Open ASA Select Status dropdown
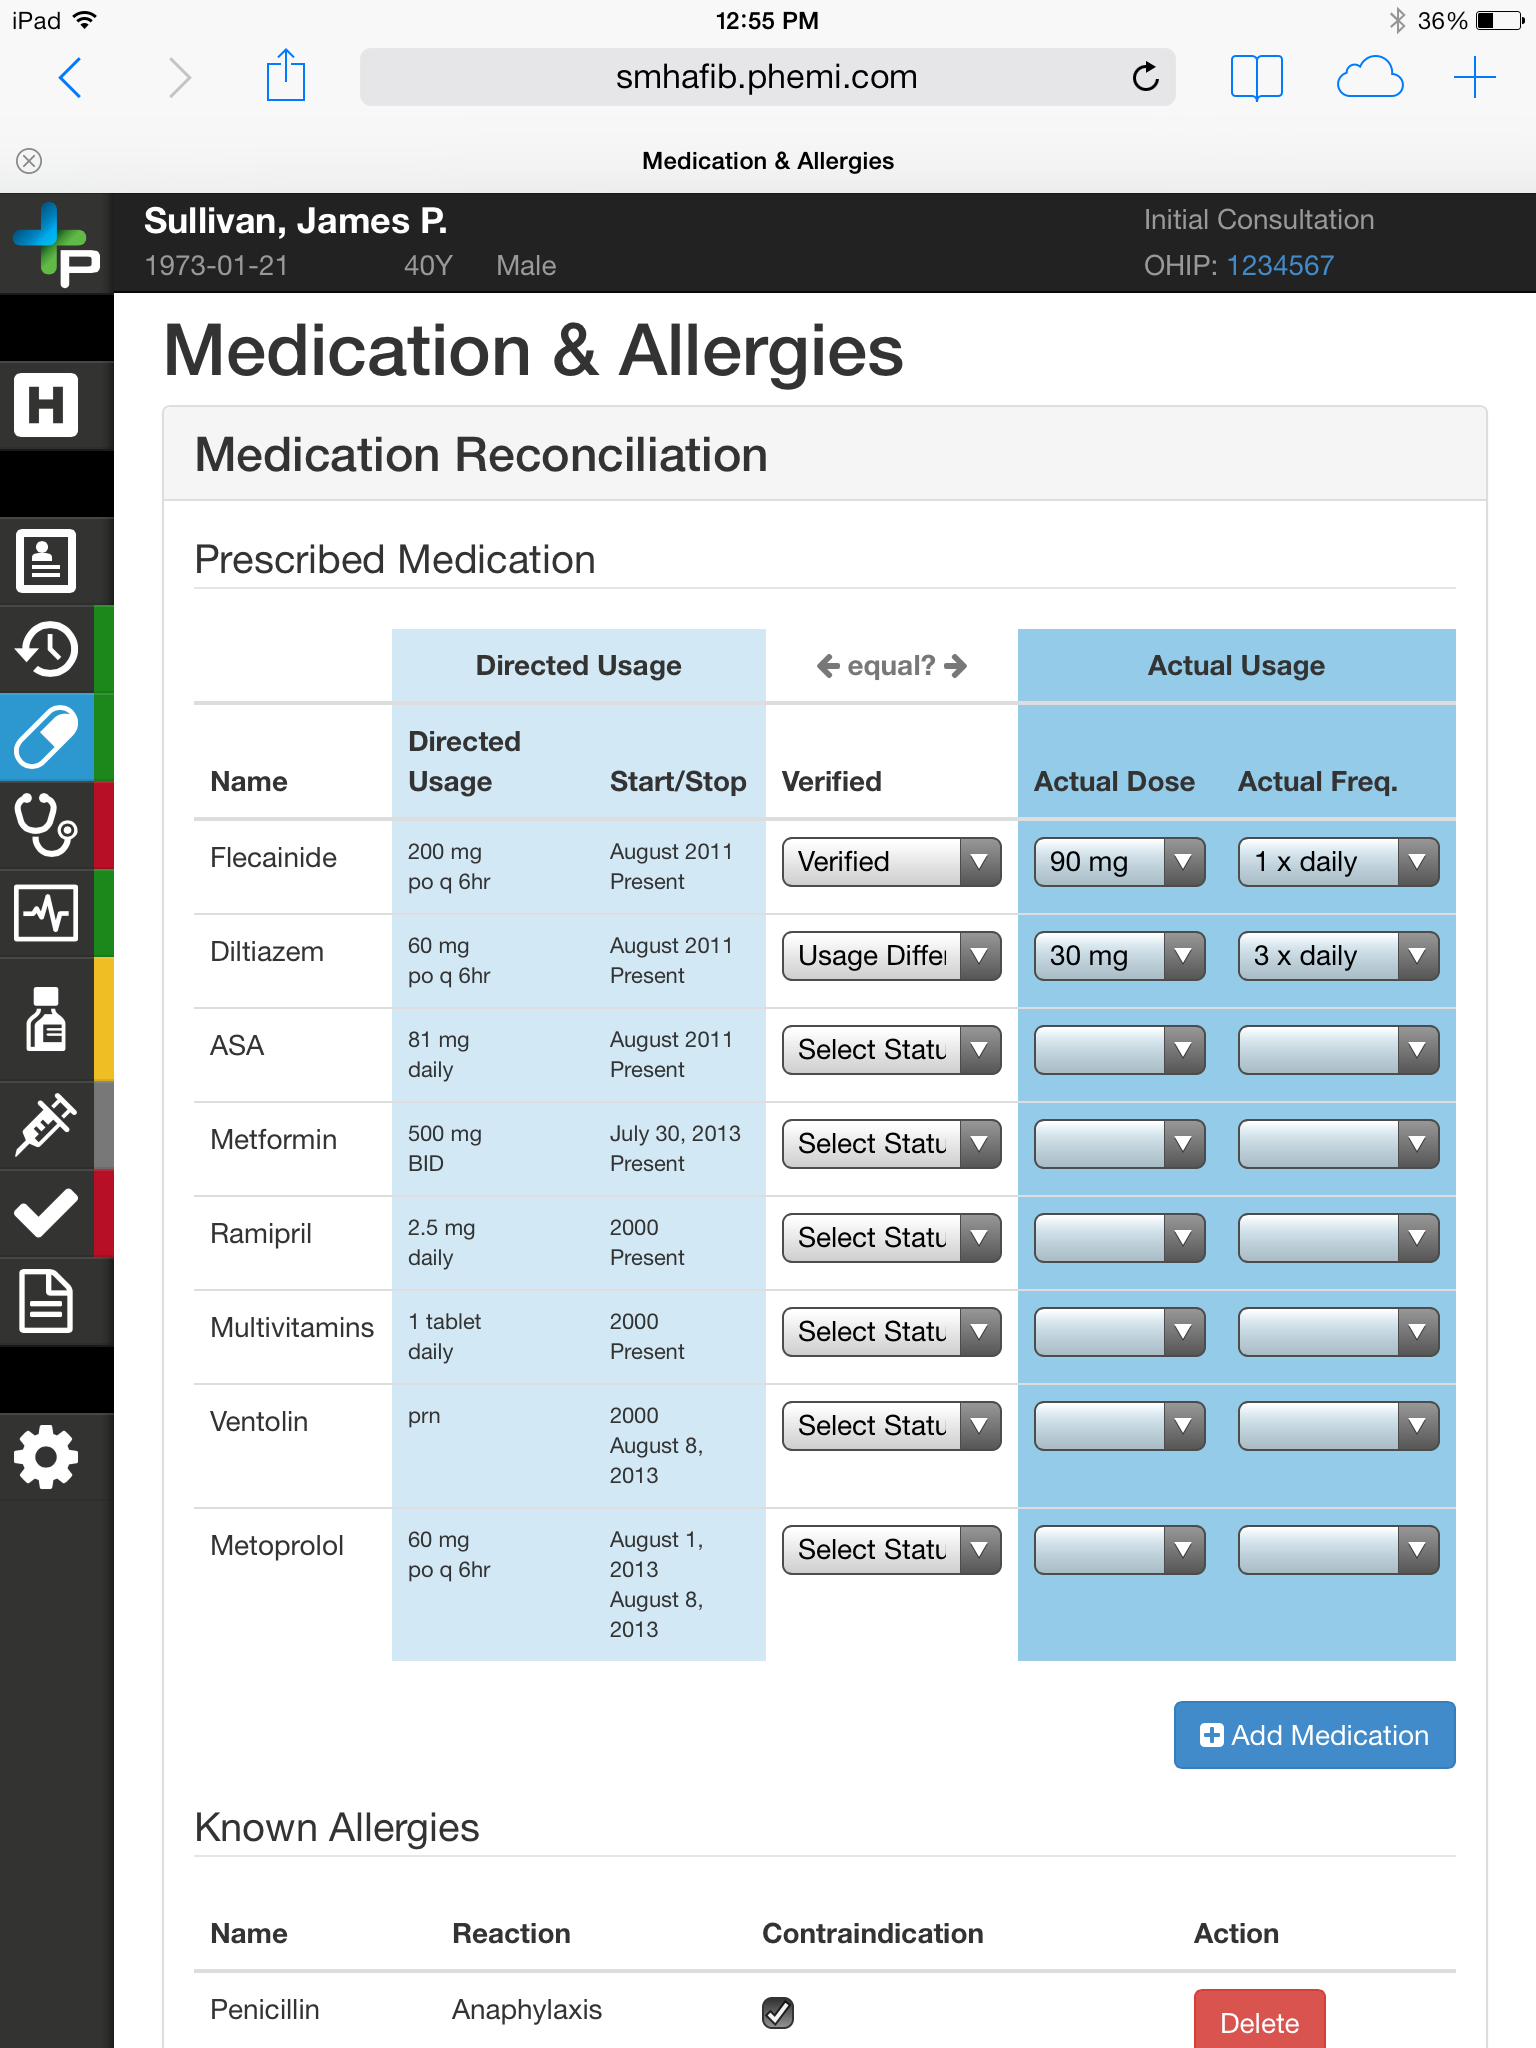 point(891,1050)
